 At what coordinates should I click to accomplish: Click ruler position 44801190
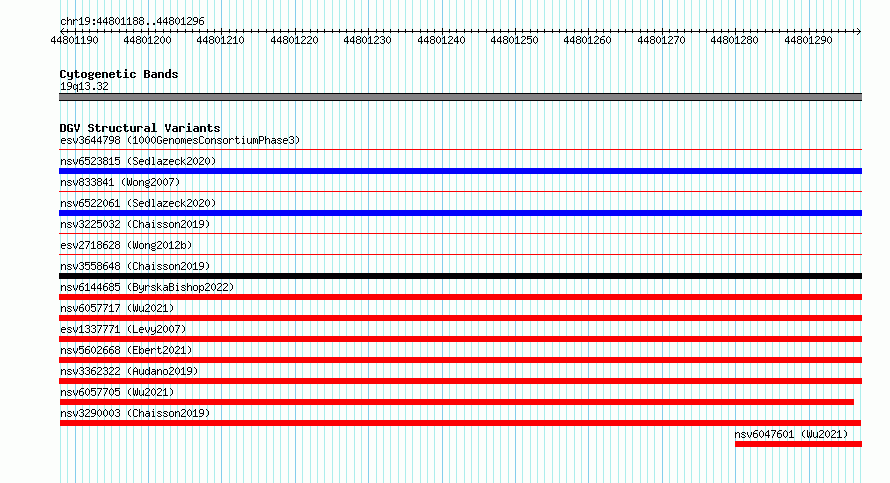[74, 40]
